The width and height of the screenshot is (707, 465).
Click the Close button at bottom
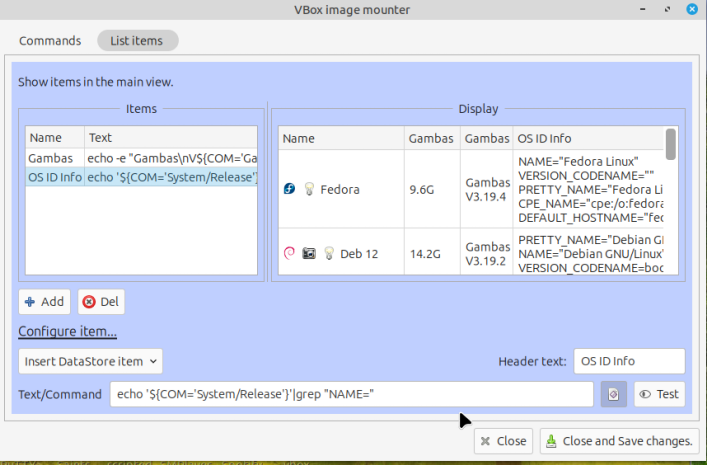click(502, 441)
